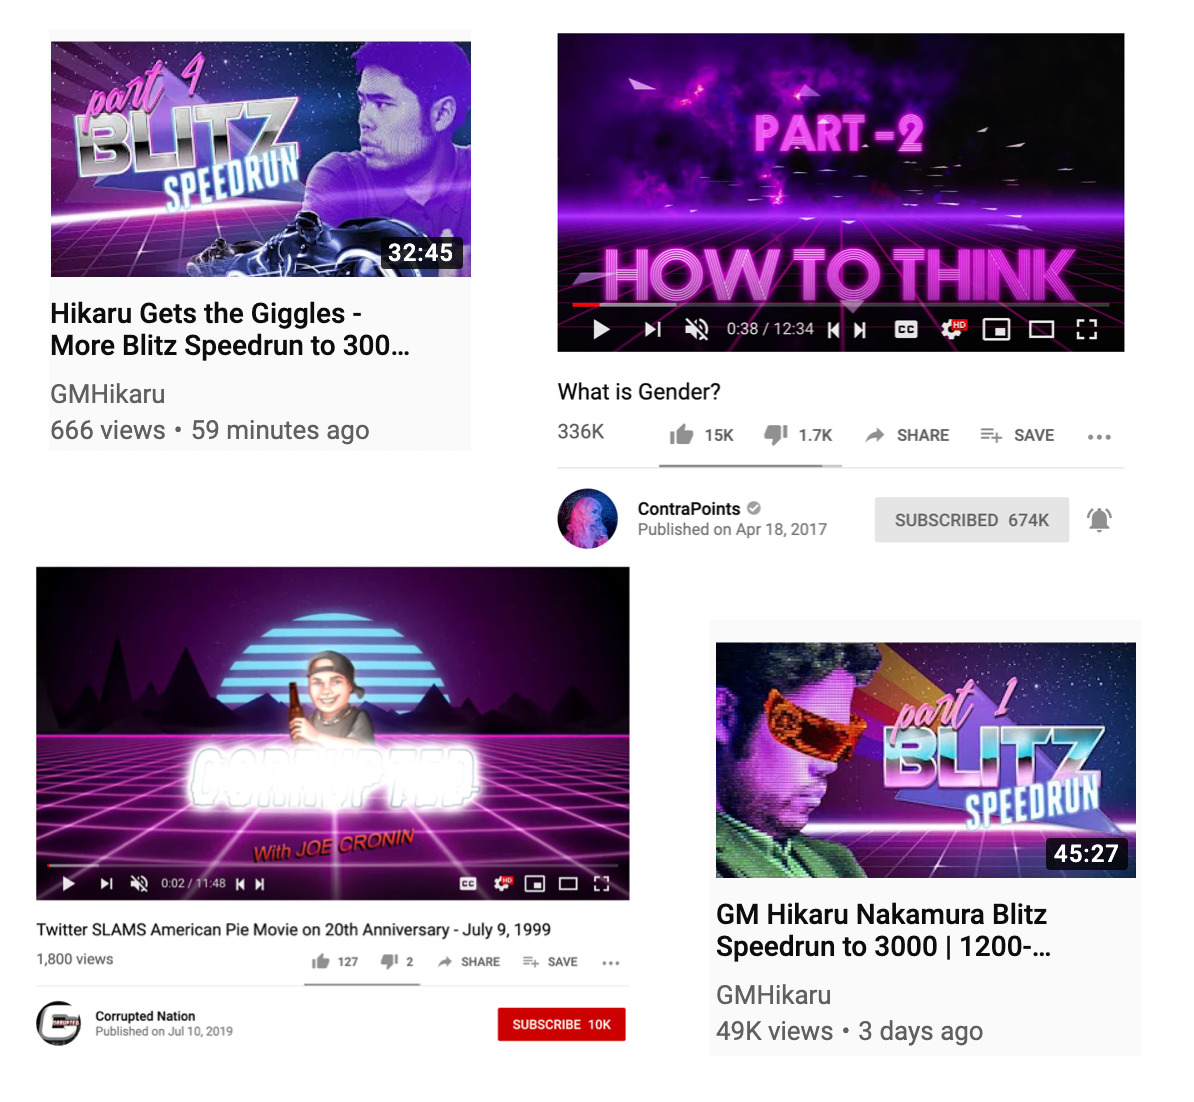Unmute the ContraPoints video player
The height and width of the screenshot is (1102, 1194).
[696, 330]
